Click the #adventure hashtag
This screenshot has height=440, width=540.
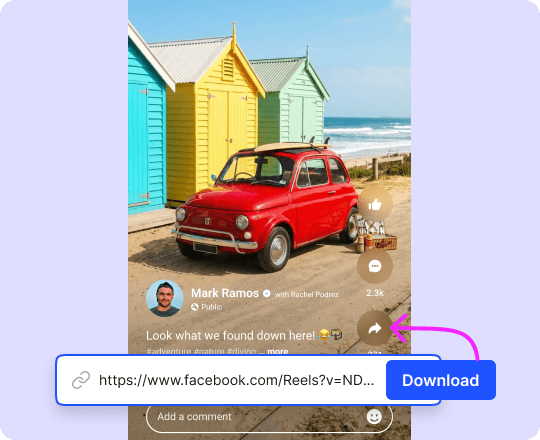169,352
